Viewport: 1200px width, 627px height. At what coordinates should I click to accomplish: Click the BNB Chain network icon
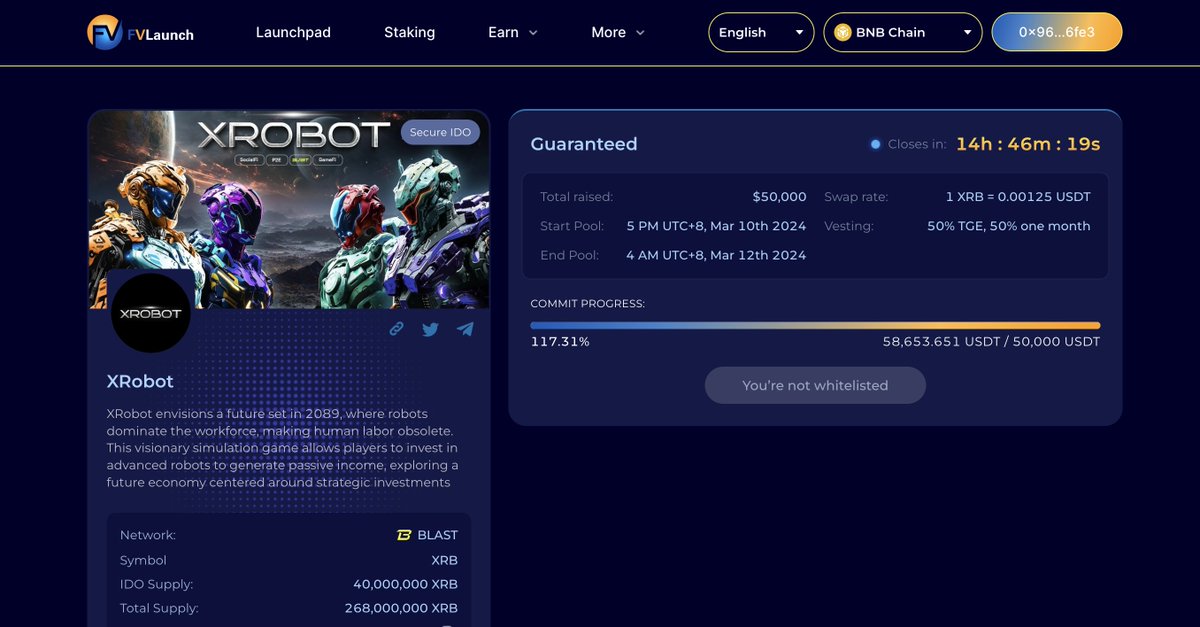point(841,32)
